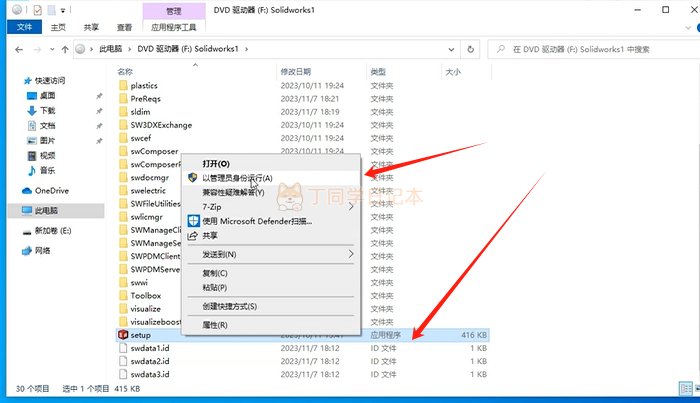The height and width of the screenshot is (403, 700).
Task: Click the search box for Solidworks1
Action: (x=594, y=50)
